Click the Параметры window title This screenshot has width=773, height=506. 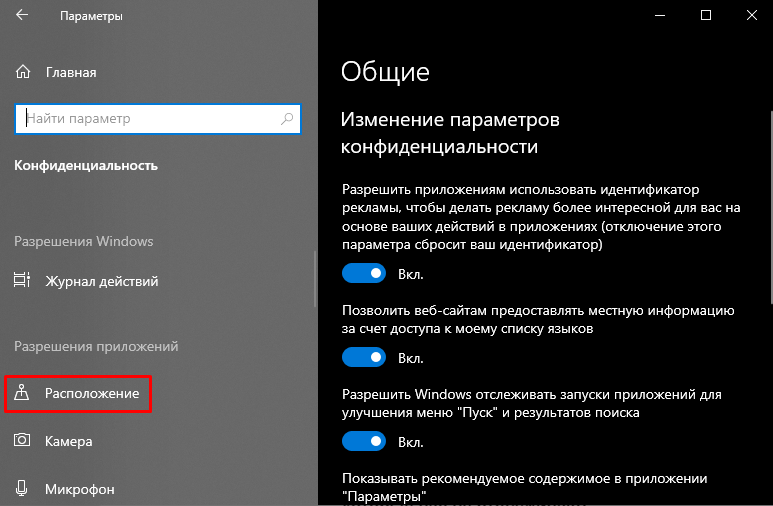pos(91,16)
